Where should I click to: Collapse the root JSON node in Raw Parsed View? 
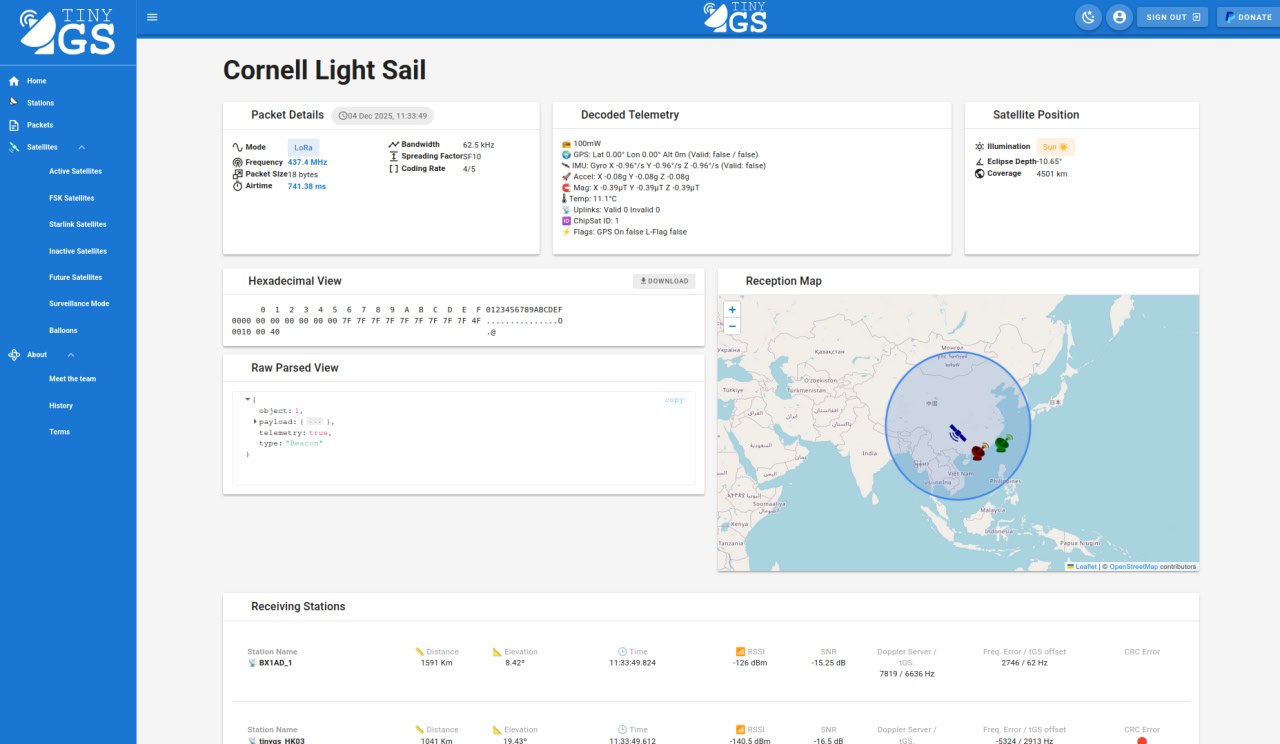pyautogui.click(x=248, y=399)
